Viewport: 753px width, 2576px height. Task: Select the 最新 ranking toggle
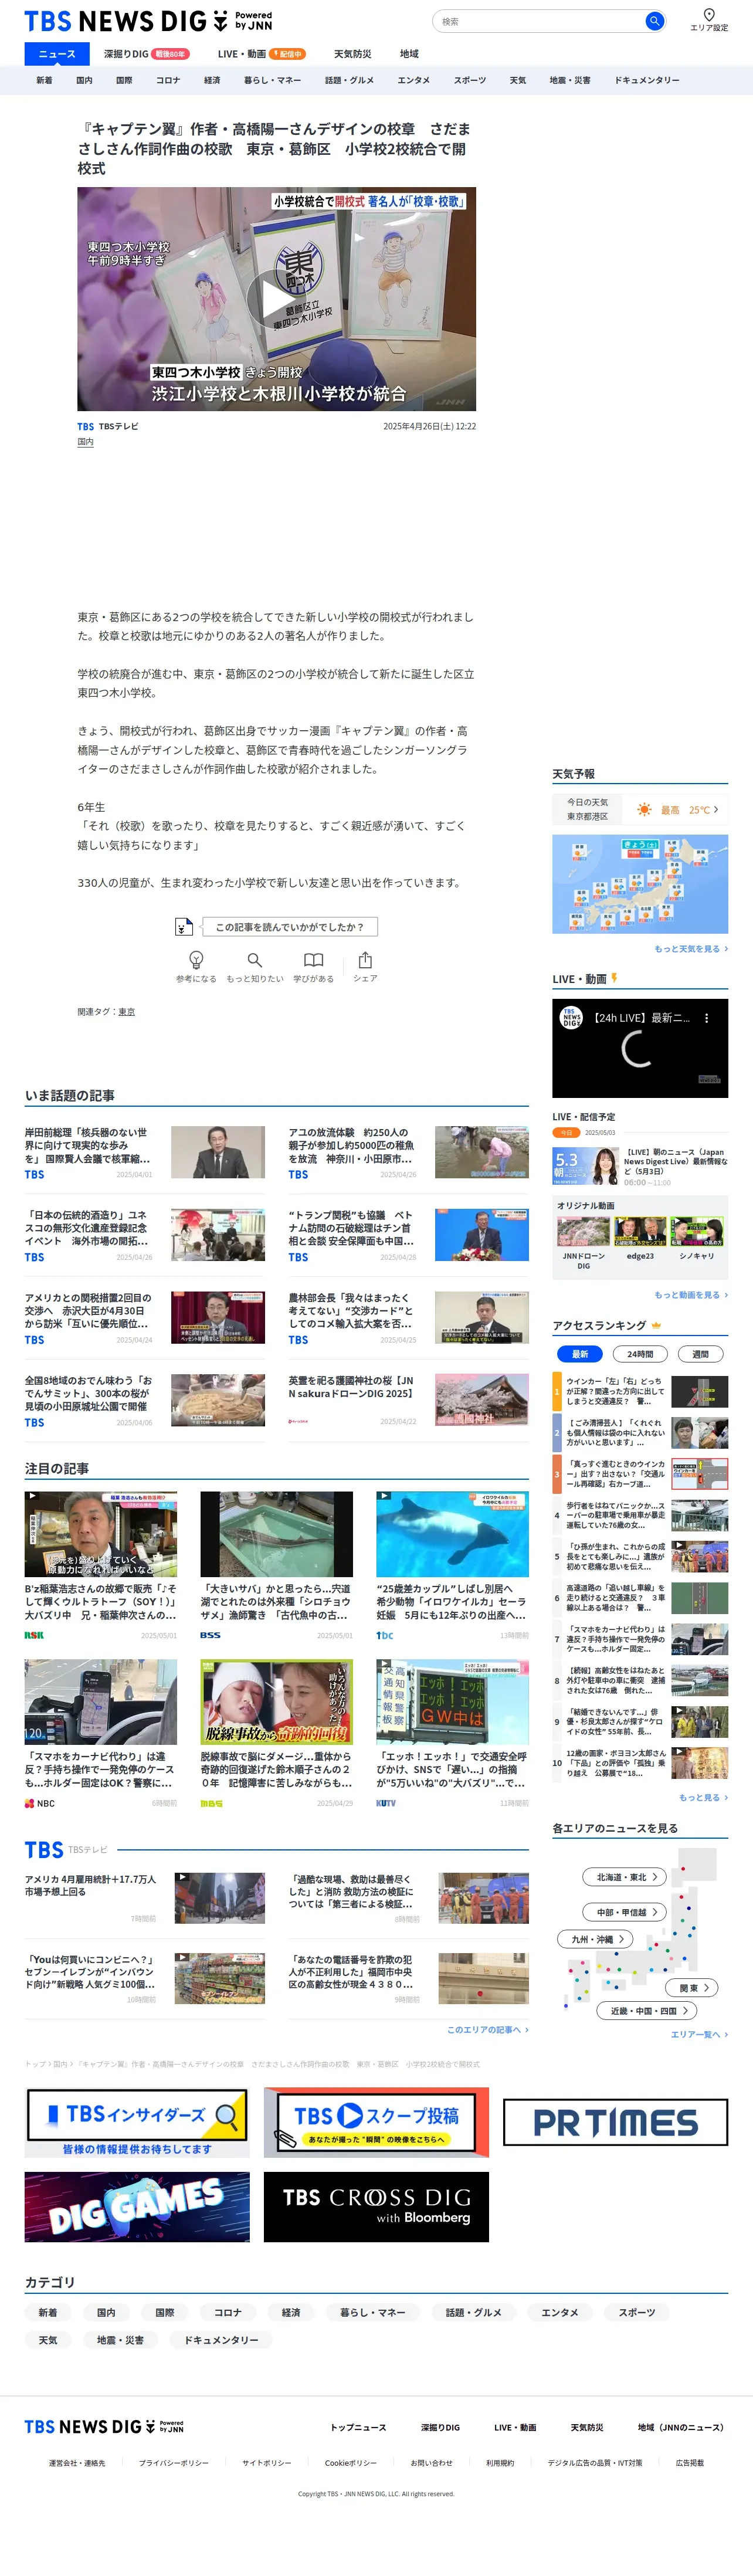point(580,1354)
